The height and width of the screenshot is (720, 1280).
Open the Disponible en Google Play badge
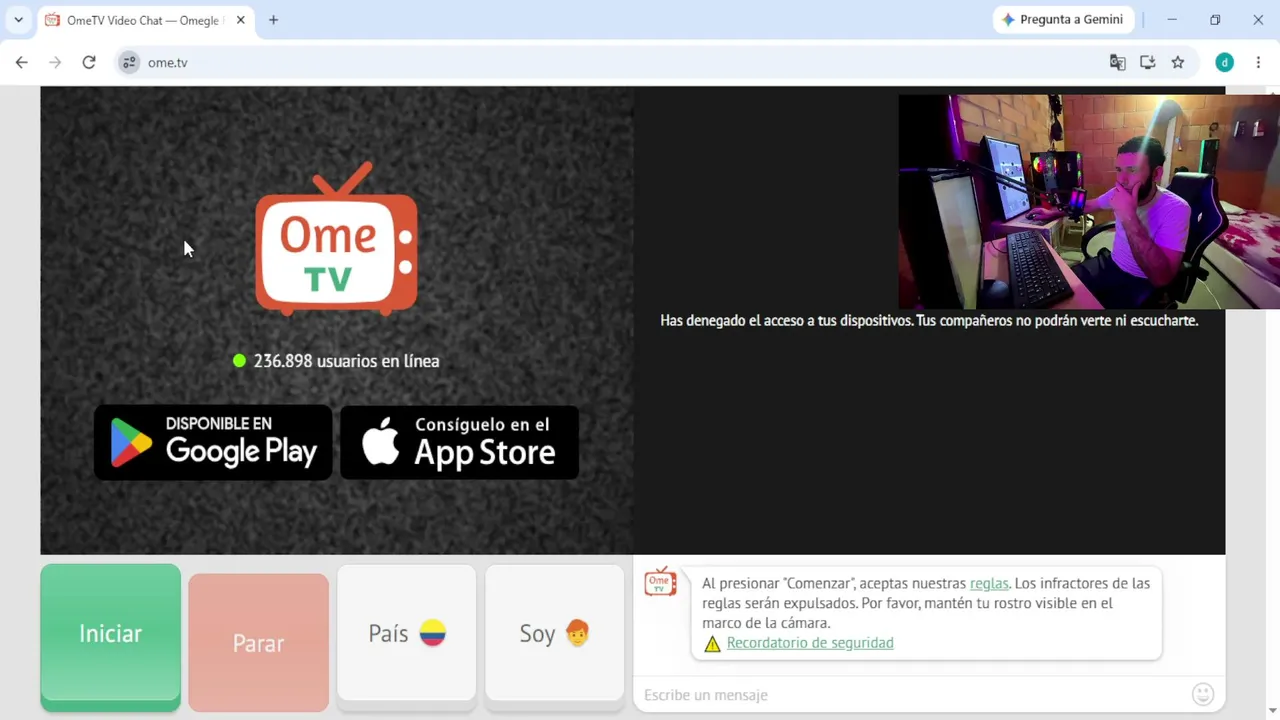213,442
